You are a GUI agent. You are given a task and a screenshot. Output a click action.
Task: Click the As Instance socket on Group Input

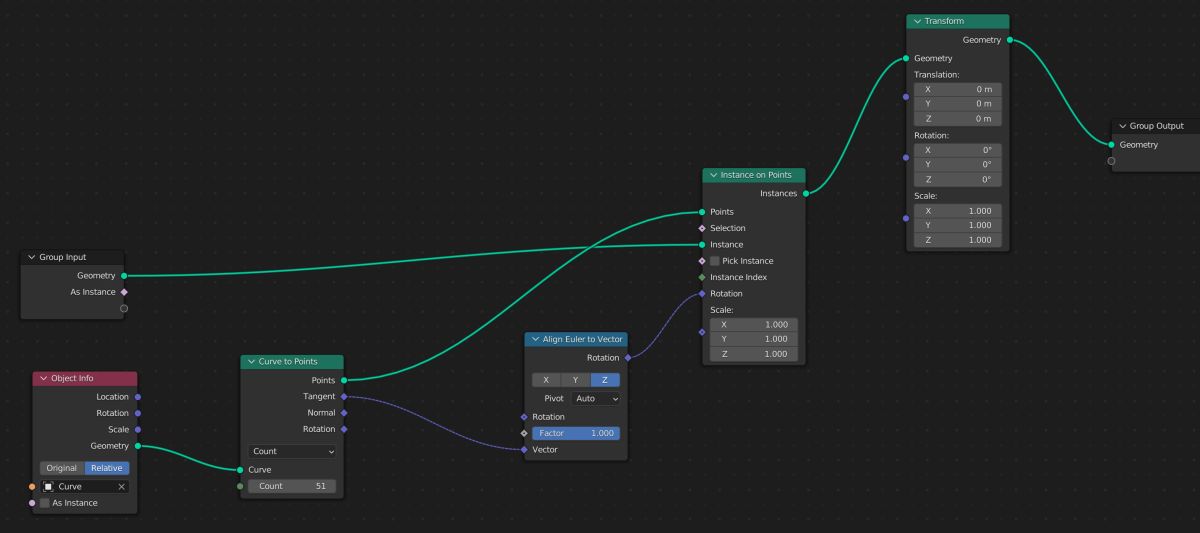click(124, 292)
